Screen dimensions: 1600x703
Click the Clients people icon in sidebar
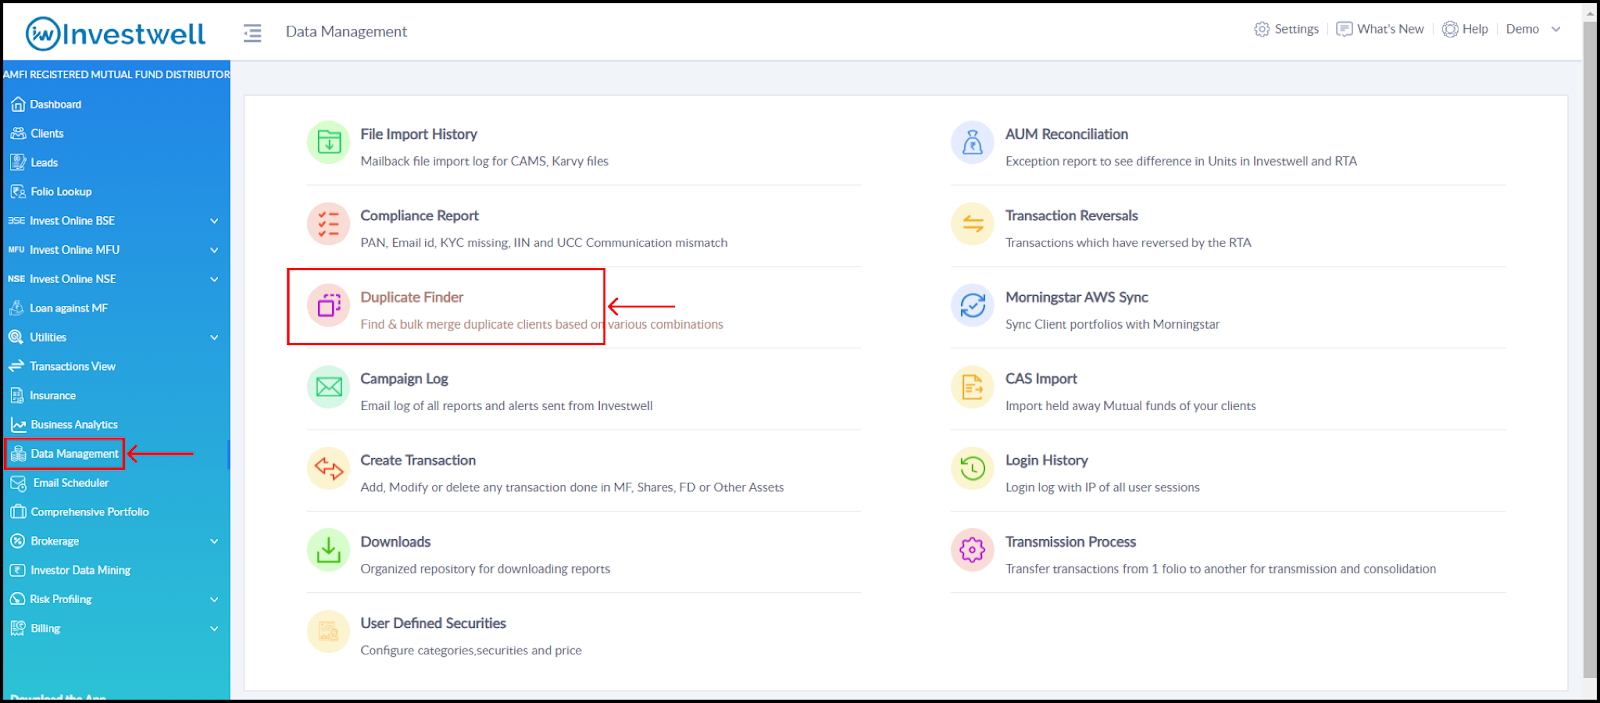click(17, 133)
